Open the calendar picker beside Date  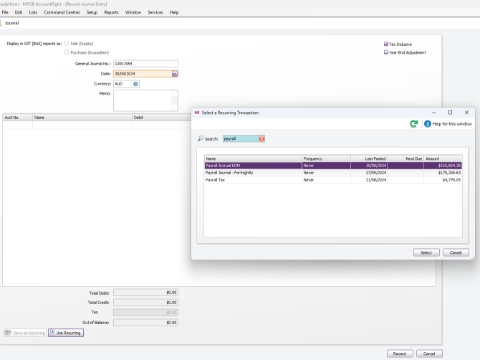click(175, 74)
